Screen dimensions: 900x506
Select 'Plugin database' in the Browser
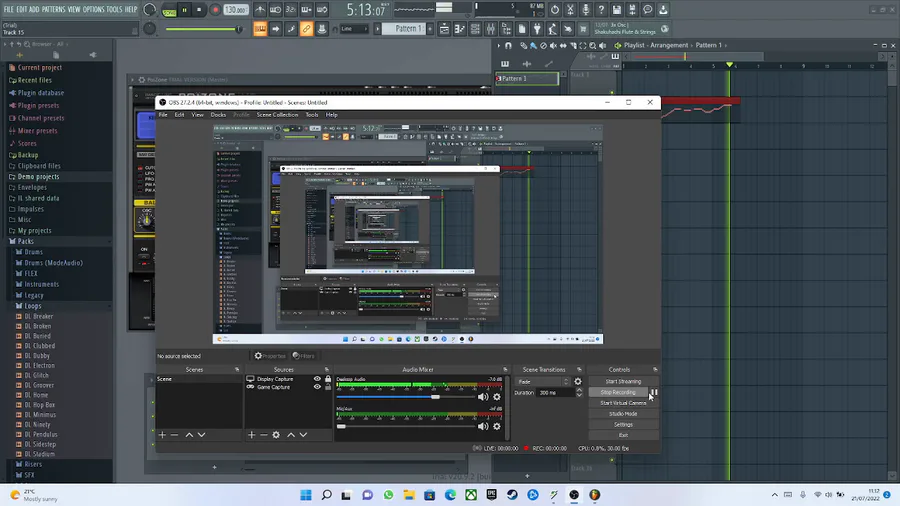40,93
